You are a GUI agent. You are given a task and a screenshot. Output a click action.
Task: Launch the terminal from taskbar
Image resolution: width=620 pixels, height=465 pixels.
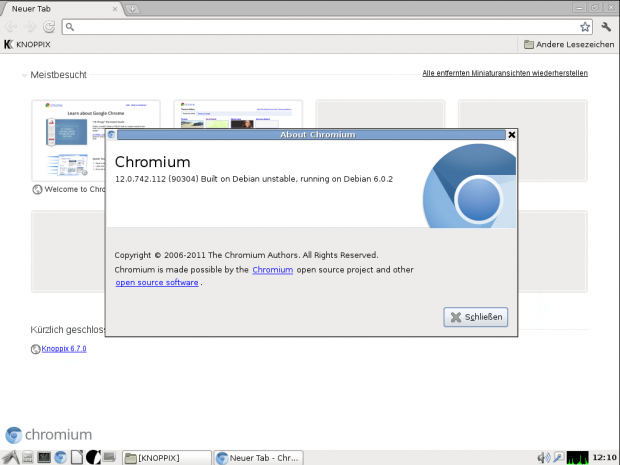[x=43, y=457]
